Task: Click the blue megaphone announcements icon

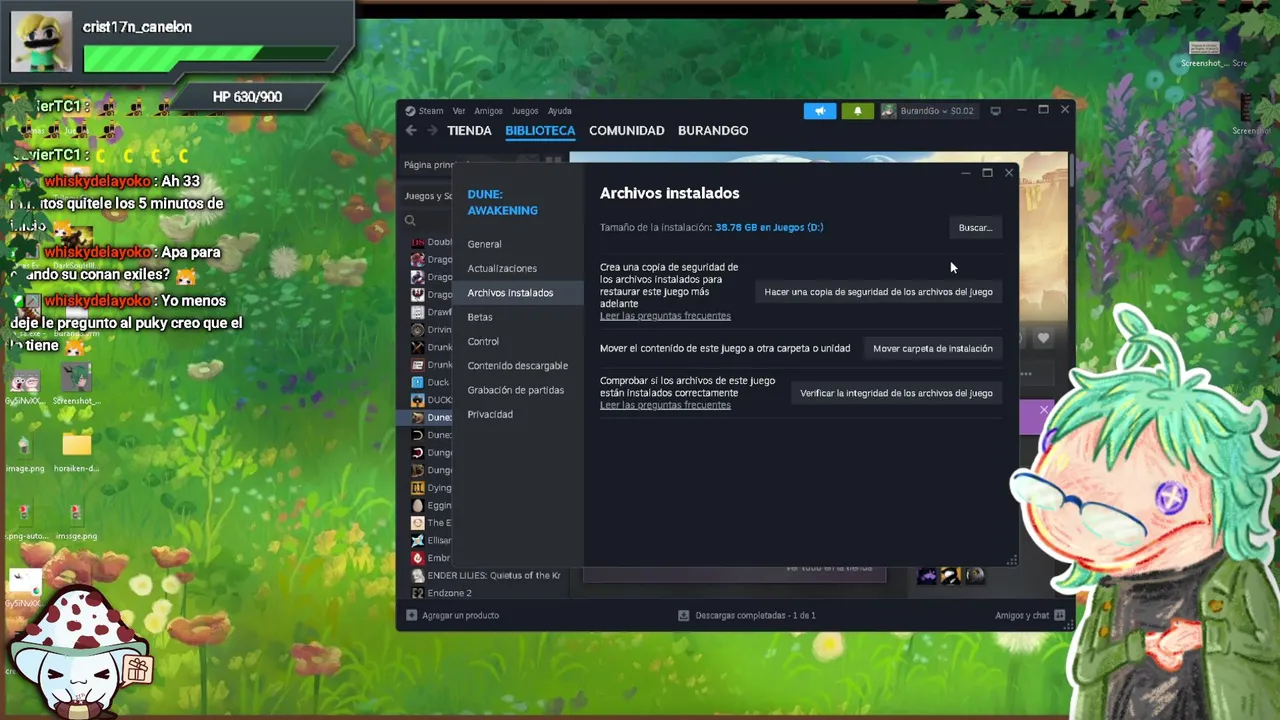Action: tap(820, 111)
